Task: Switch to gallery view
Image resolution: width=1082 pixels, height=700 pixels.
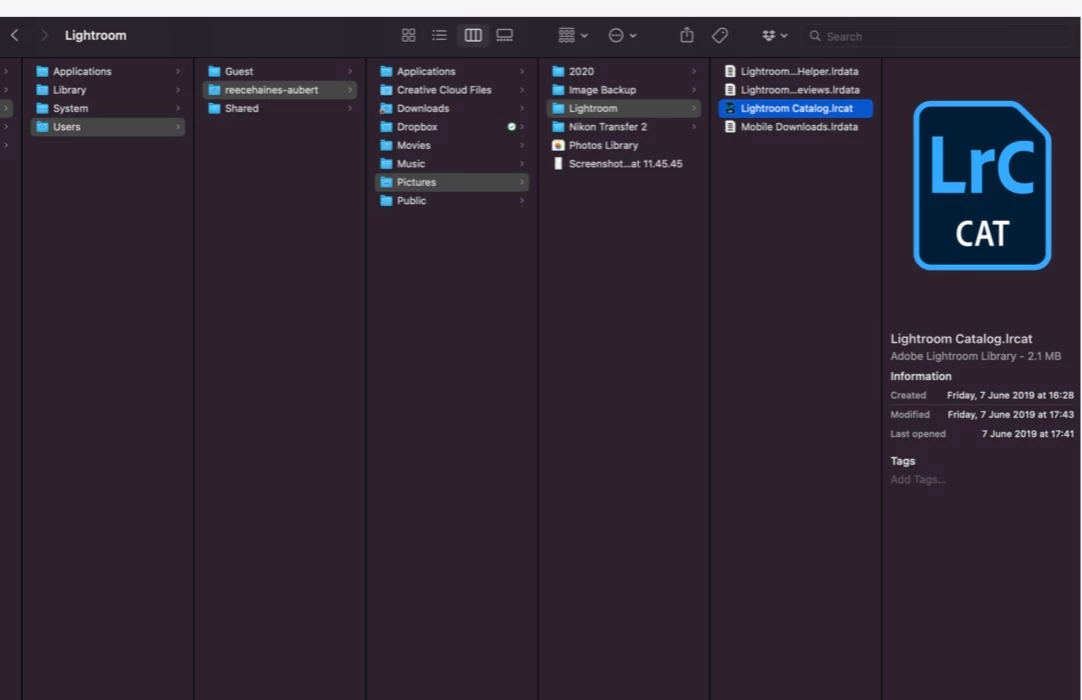Action: pos(504,35)
